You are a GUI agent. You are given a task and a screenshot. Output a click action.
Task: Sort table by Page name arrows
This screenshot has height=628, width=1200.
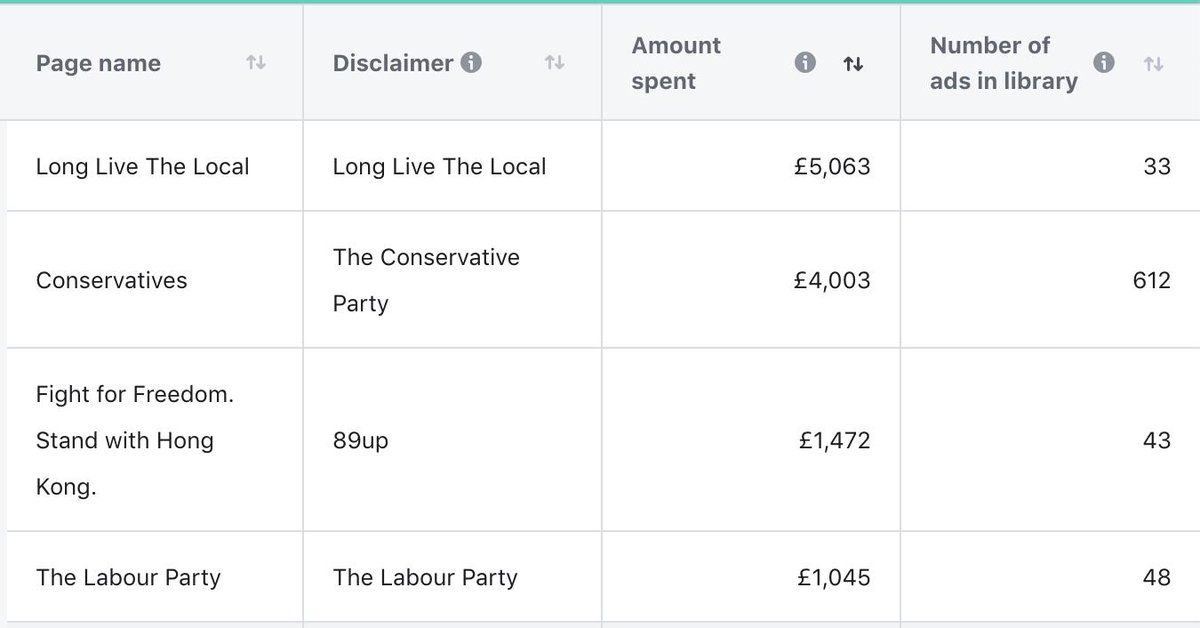[256, 63]
